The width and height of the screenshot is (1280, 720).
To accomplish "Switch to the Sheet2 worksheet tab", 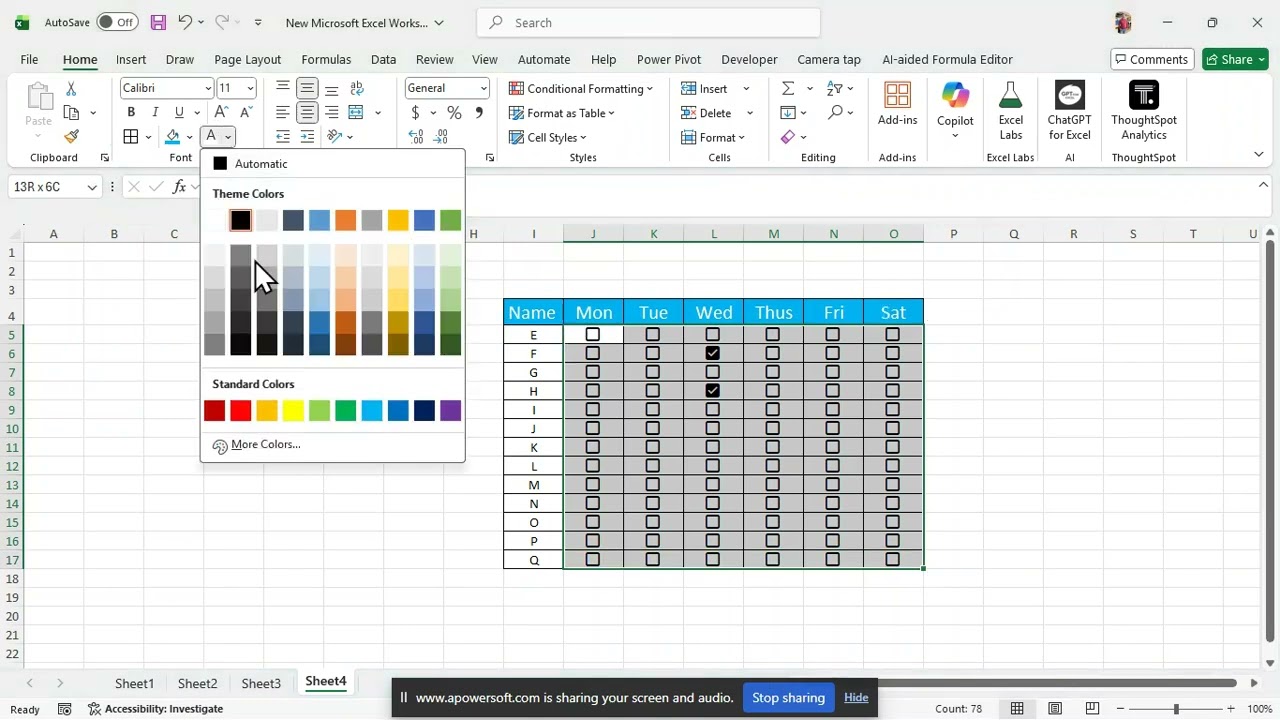I will [197, 683].
